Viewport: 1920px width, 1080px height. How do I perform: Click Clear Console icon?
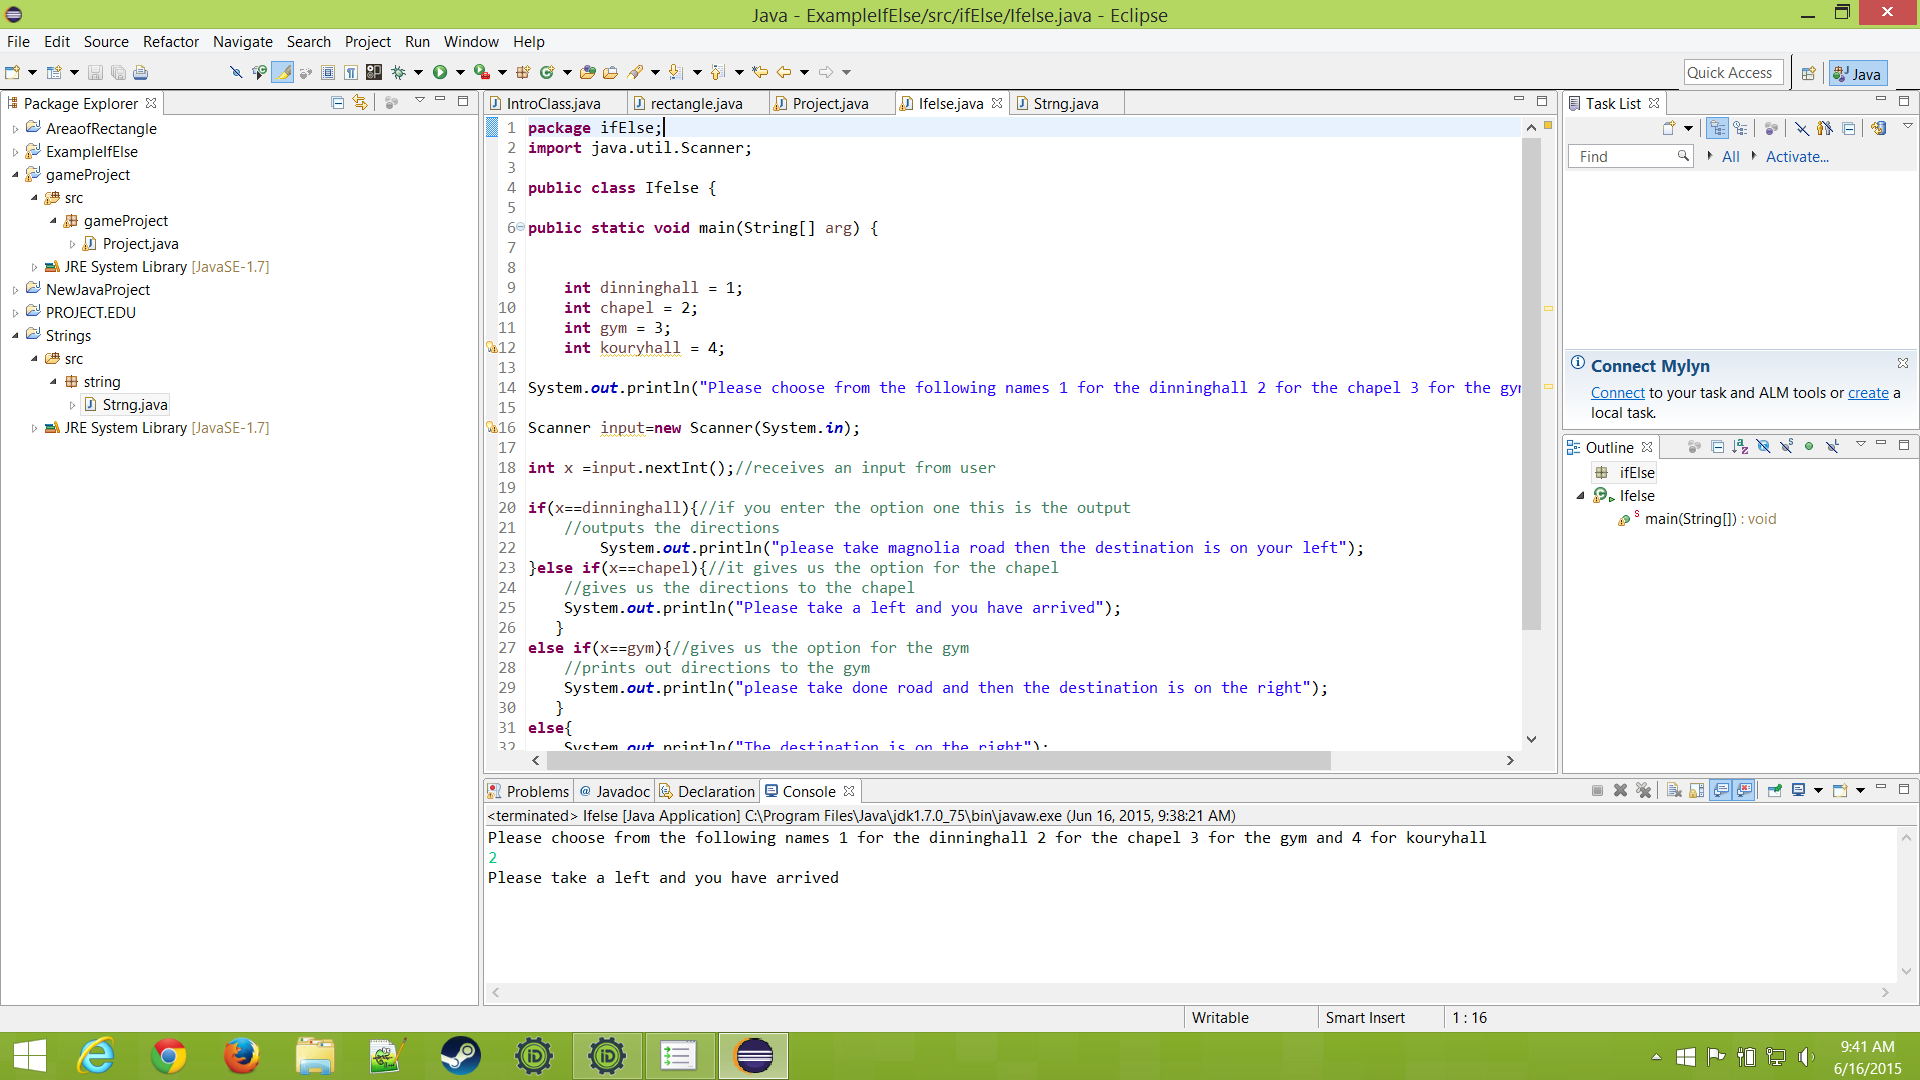(x=1674, y=791)
